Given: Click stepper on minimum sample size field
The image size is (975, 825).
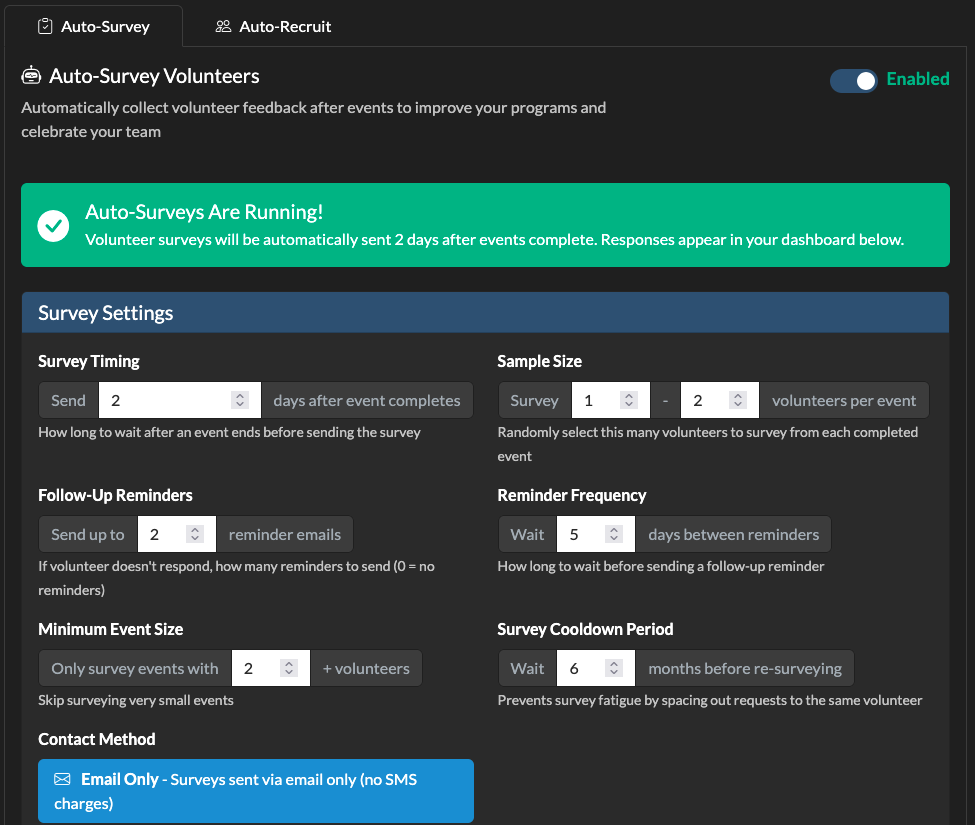Looking at the screenshot, I should coord(628,400).
